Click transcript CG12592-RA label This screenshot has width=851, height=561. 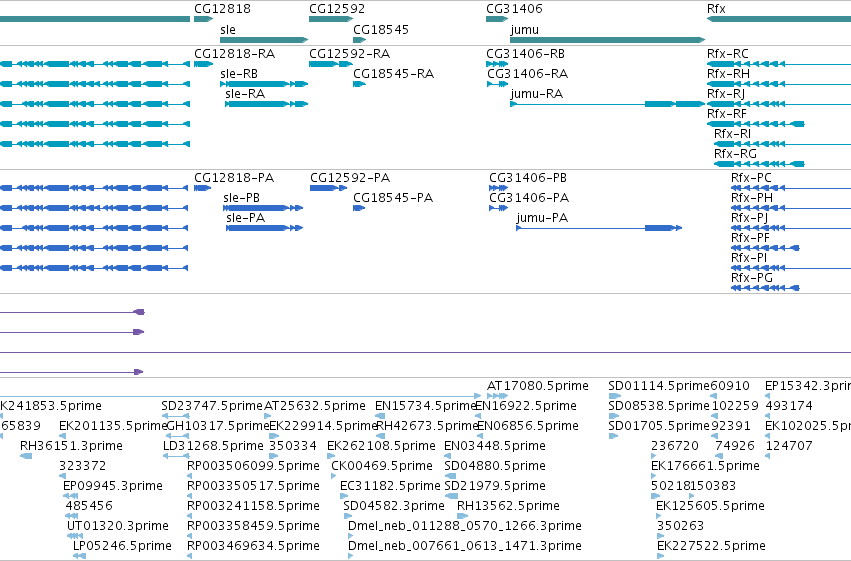pos(350,54)
